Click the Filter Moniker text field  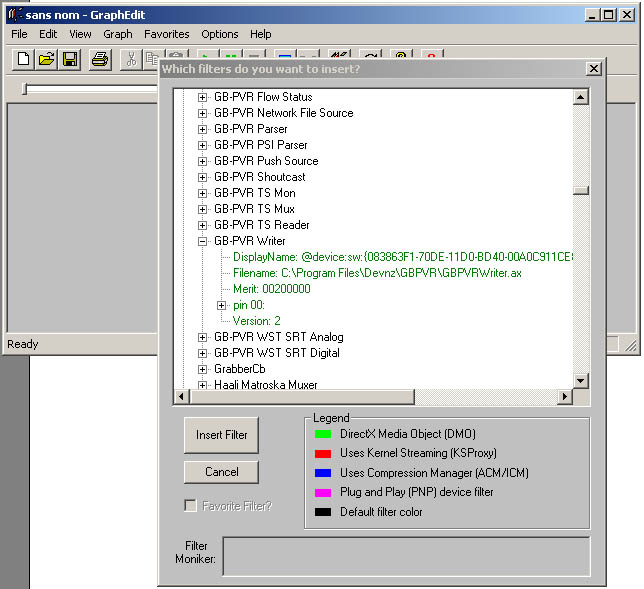click(405, 556)
